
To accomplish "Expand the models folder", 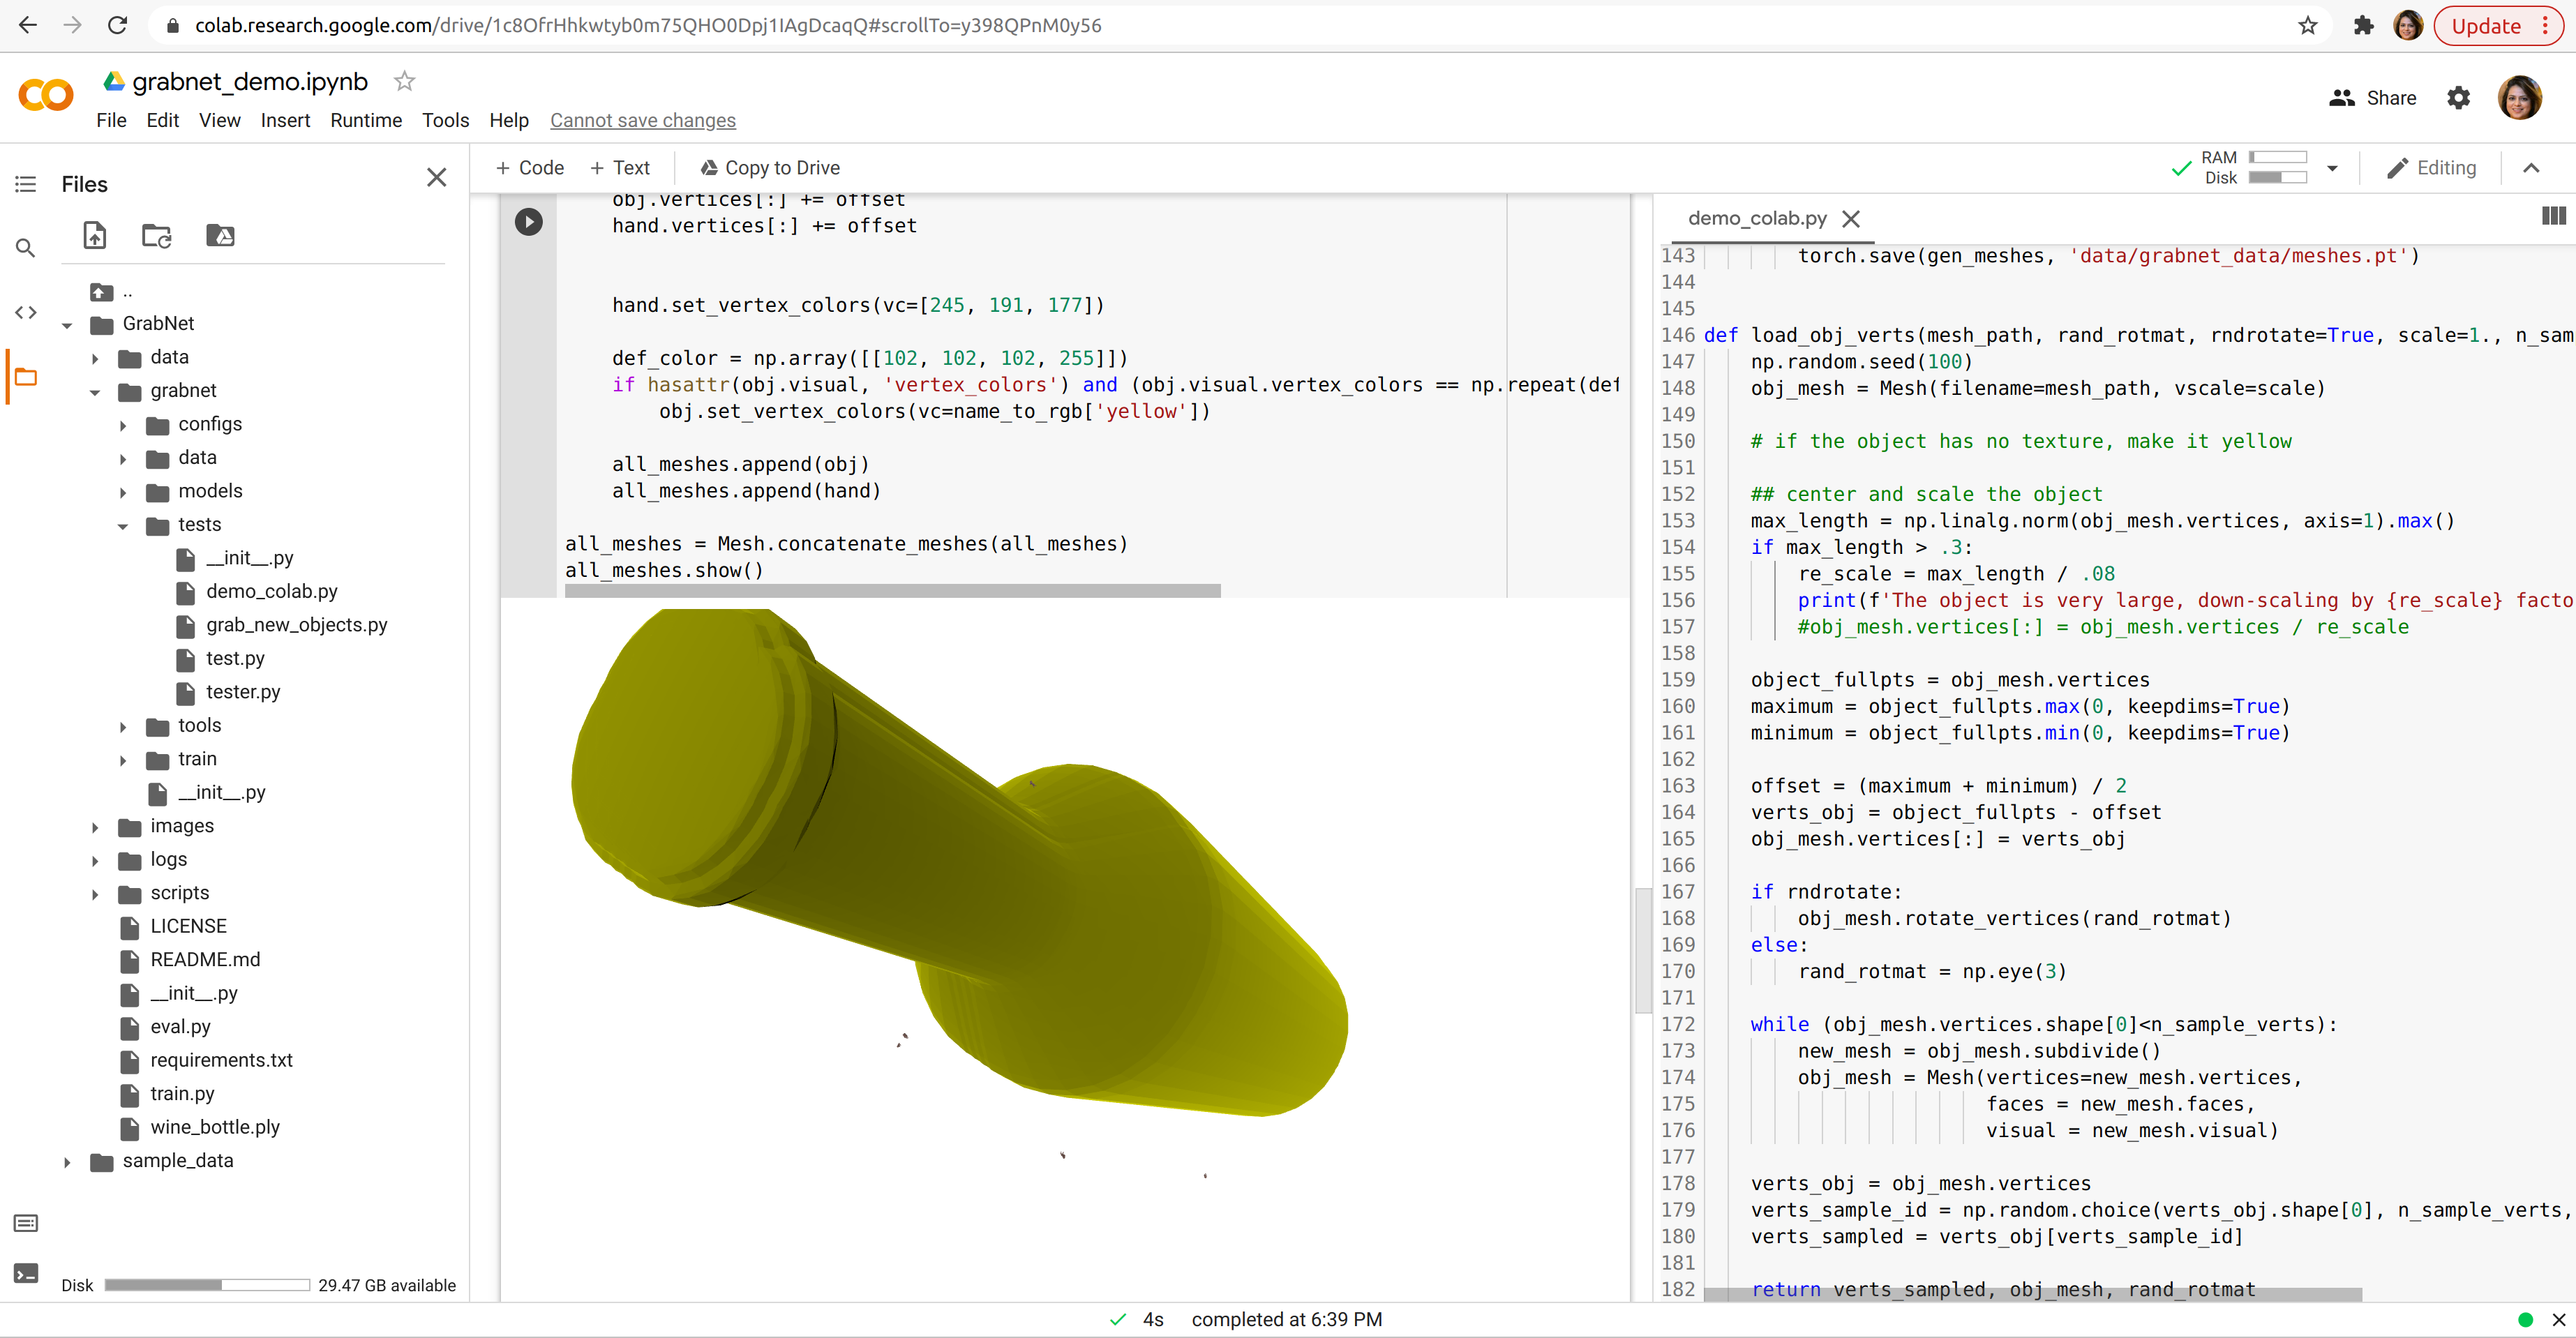I will coord(123,491).
